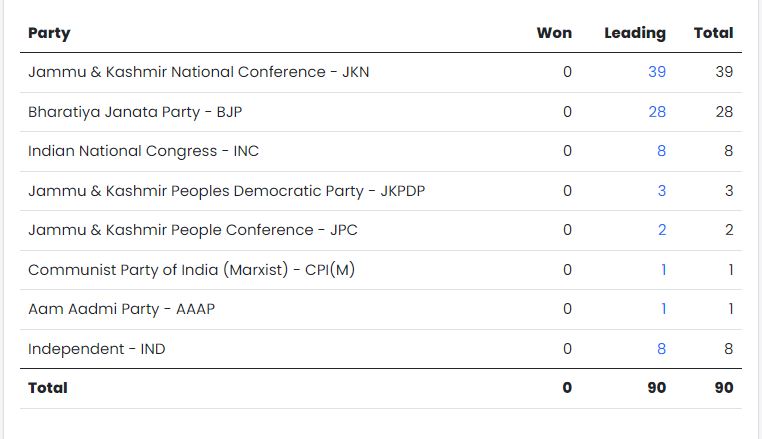Click the Independent leading count link
This screenshot has width=762, height=439.
pyautogui.click(x=661, y=349)
